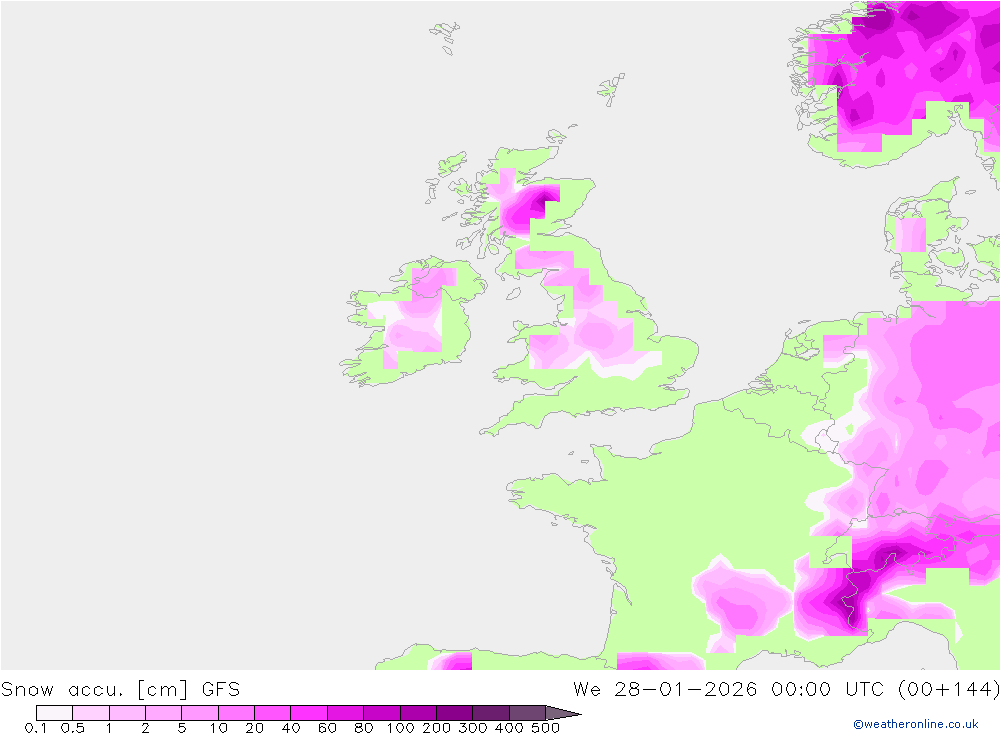Click the 40–60 cm legend swatch
The width and height of the screenshot is (1000, 733).
309,713
